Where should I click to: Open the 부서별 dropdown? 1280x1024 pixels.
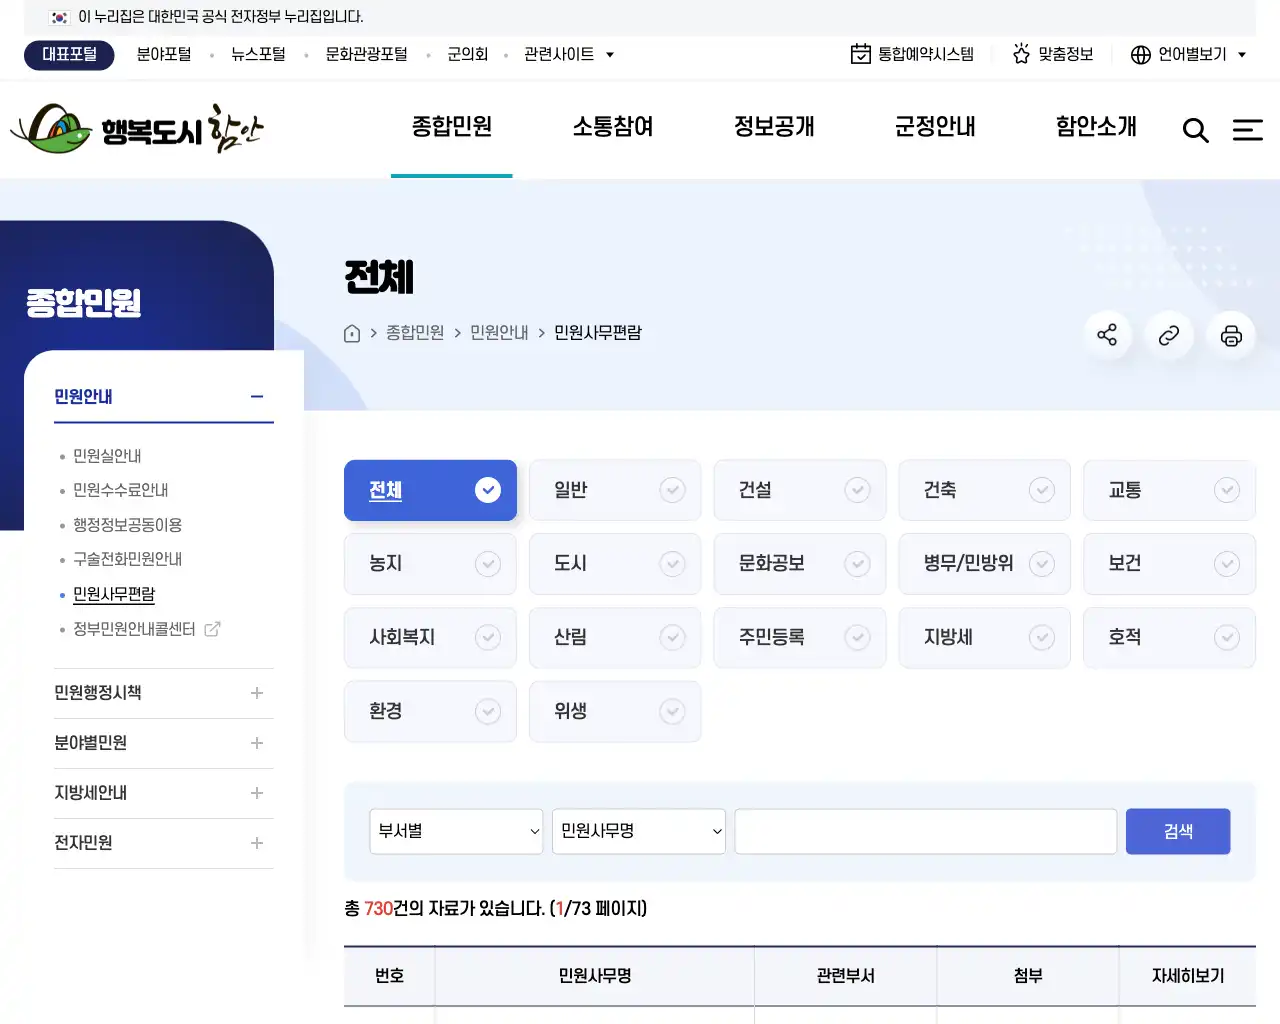click(x=456, y=831)
